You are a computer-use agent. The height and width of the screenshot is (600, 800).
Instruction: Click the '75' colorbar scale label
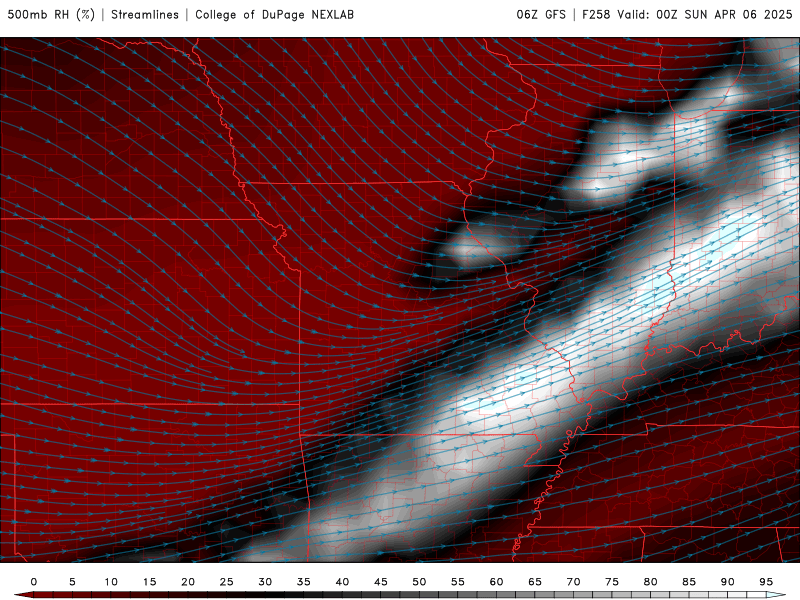pyautogui.click(x=612, y=582)
